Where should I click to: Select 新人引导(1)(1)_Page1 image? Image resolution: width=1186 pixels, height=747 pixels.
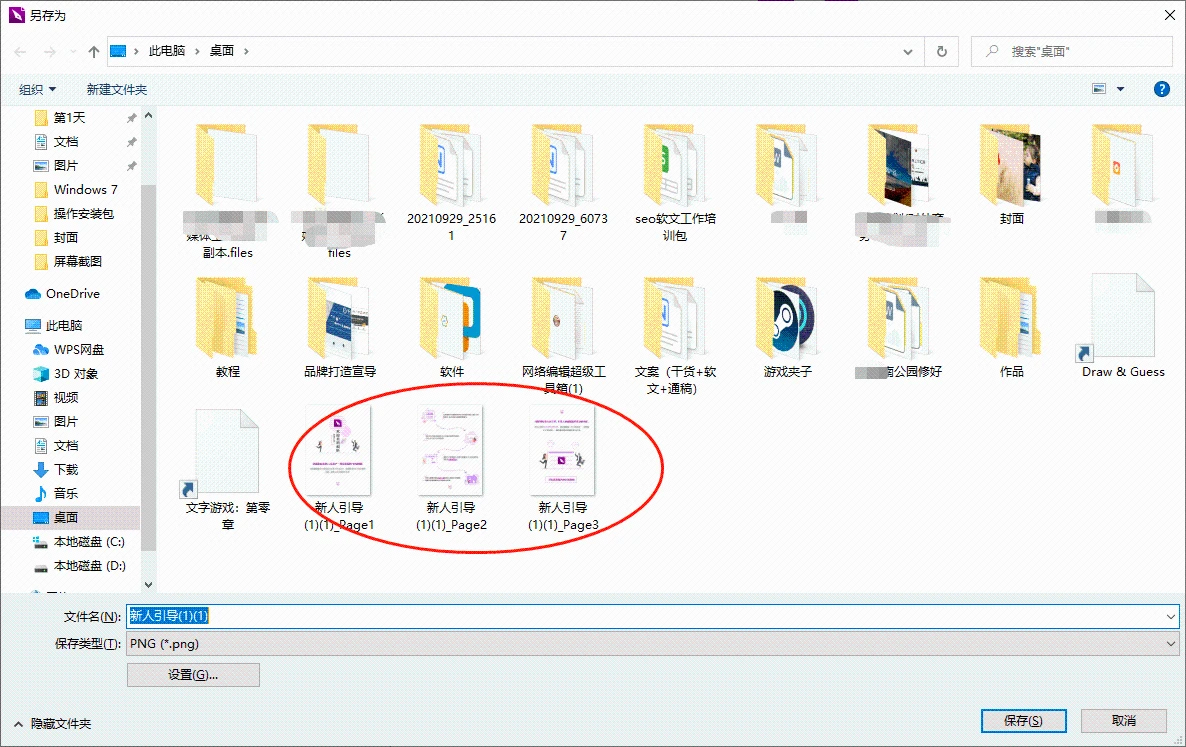pos(339,468)
